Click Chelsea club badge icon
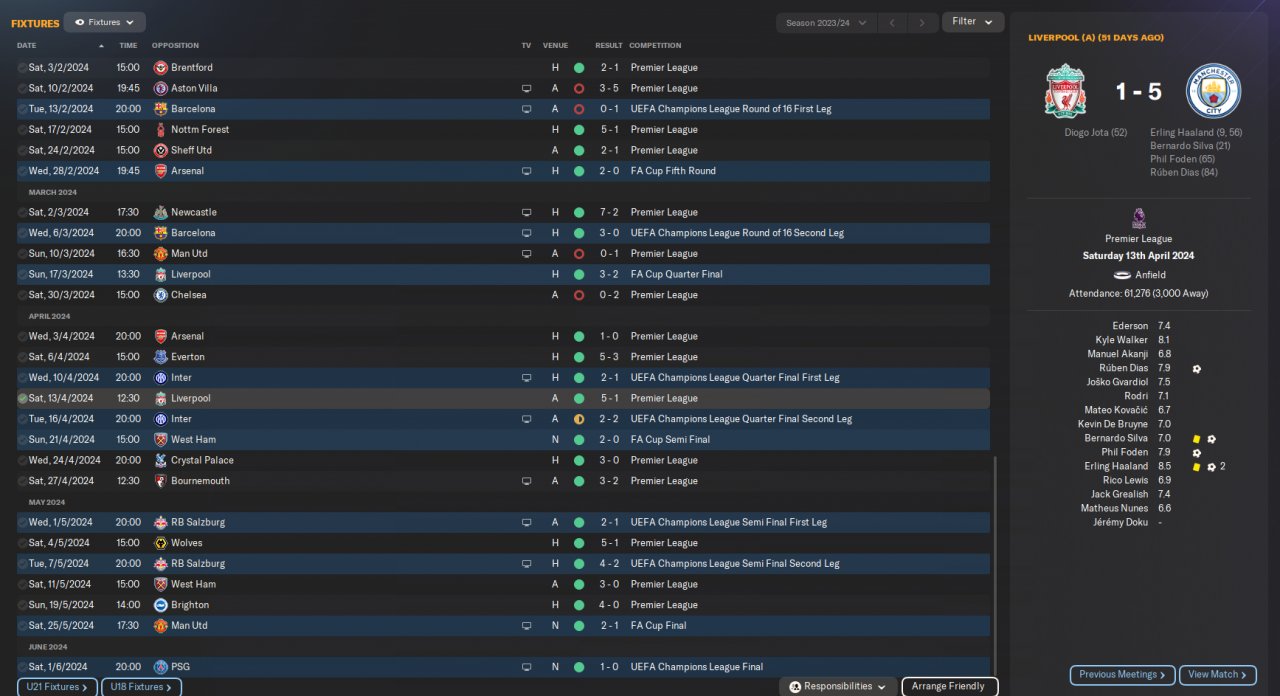Image resolution: width=1280 pixels, height=696 pixels. 160,295
